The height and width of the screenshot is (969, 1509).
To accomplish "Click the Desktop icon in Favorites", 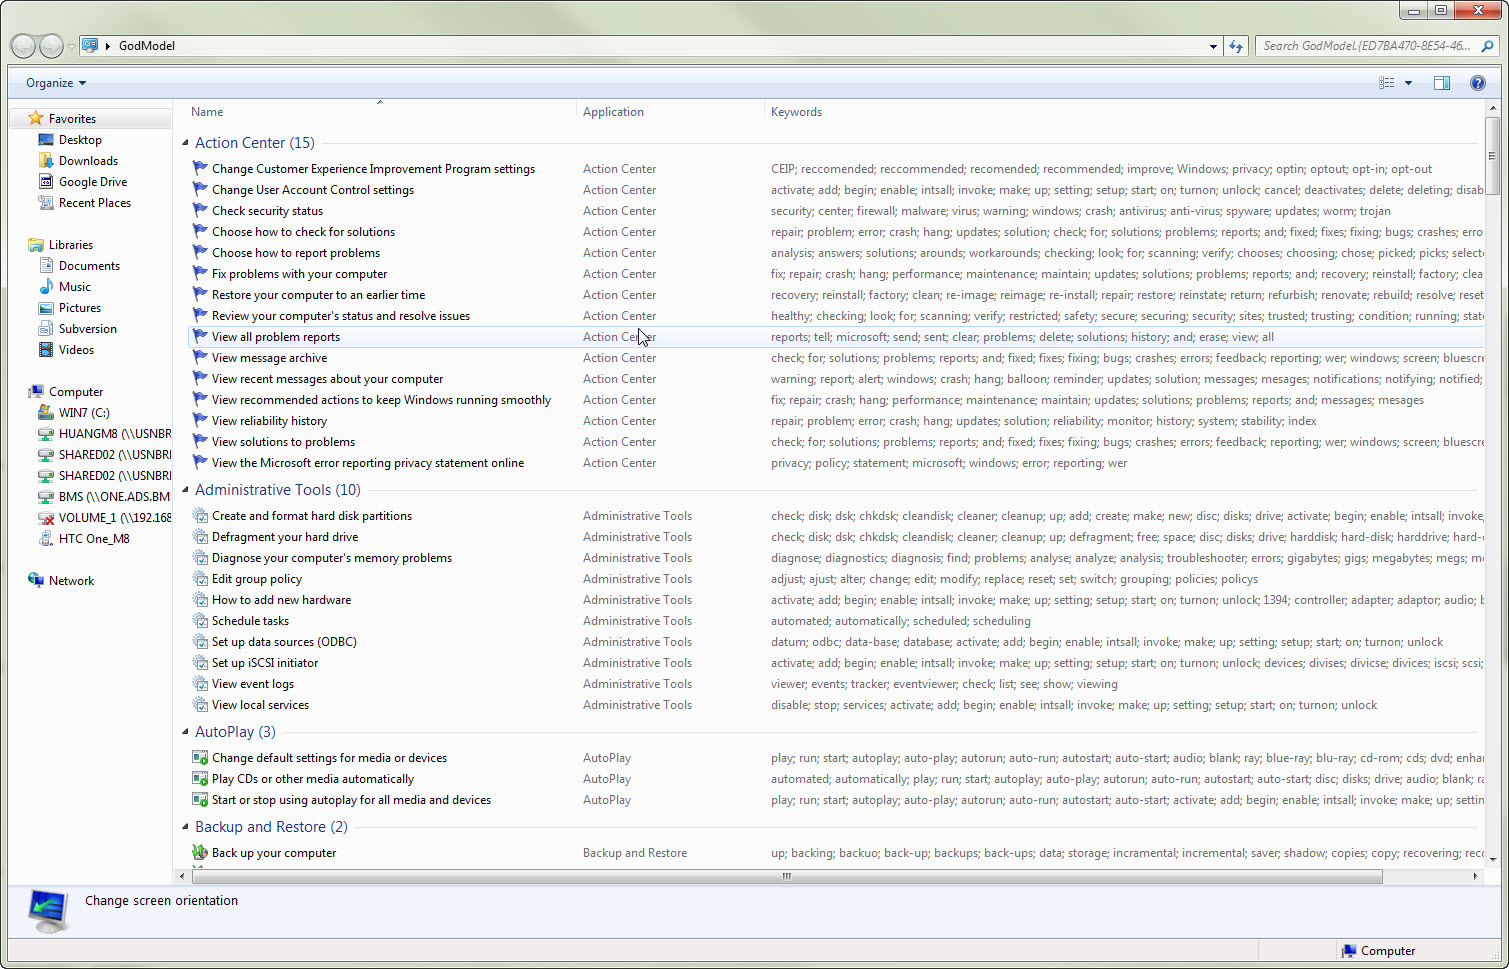I will (x=46, y=140).
